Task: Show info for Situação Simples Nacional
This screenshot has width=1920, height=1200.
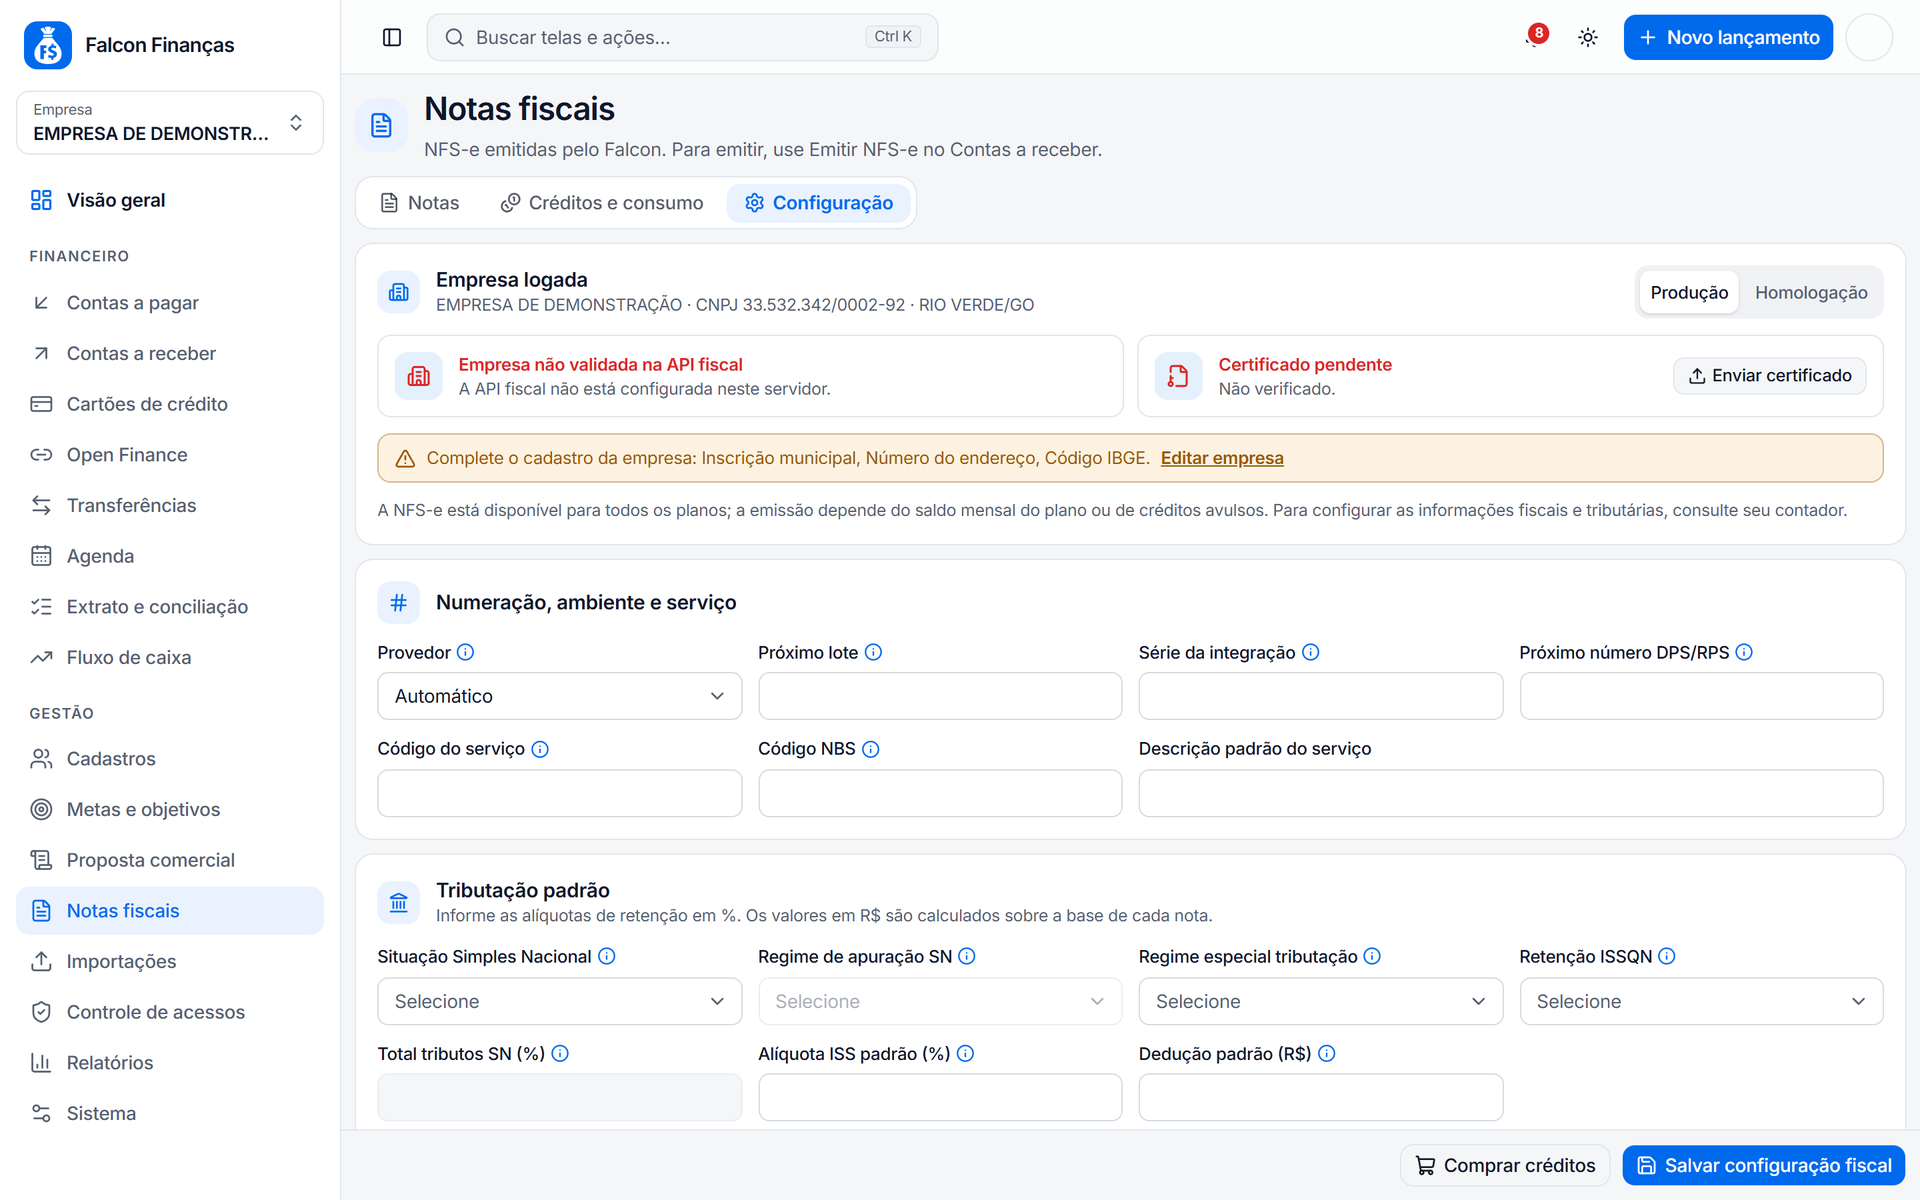Action: (x=607, y=956)
